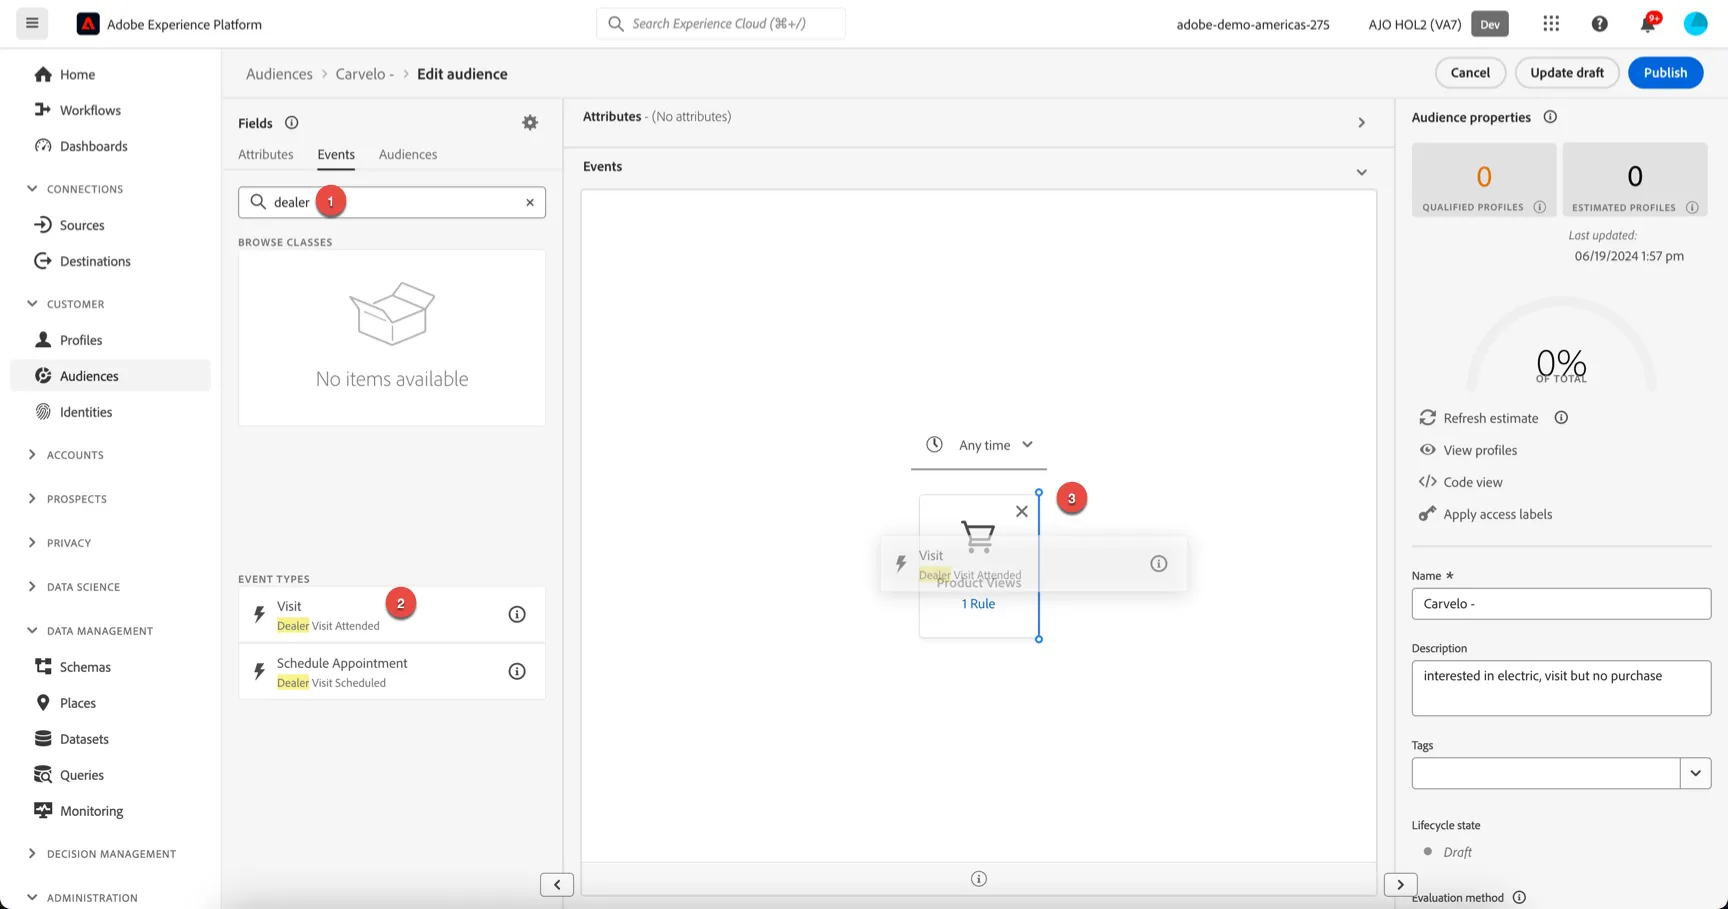Remove the Product Views event card
1728x909 pixels.
[1021, 511]
